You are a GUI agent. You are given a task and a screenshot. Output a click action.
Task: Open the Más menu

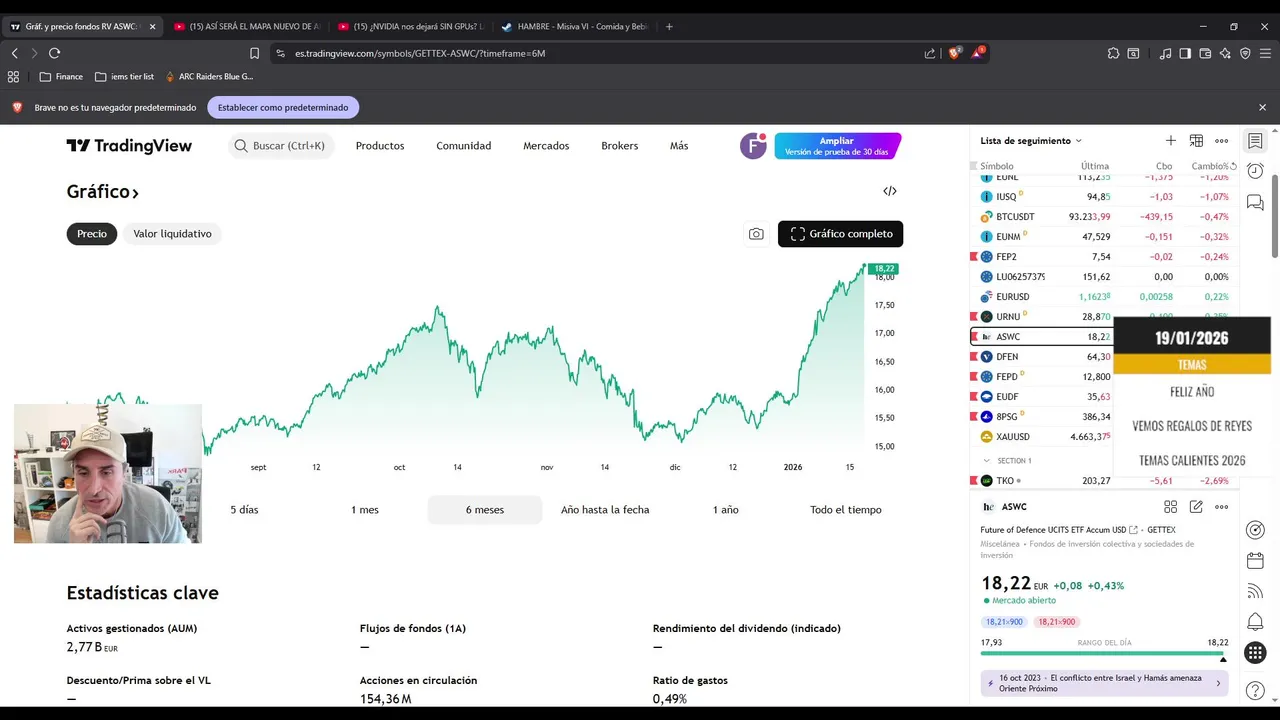pyautogui.click(x=679, y=146)
